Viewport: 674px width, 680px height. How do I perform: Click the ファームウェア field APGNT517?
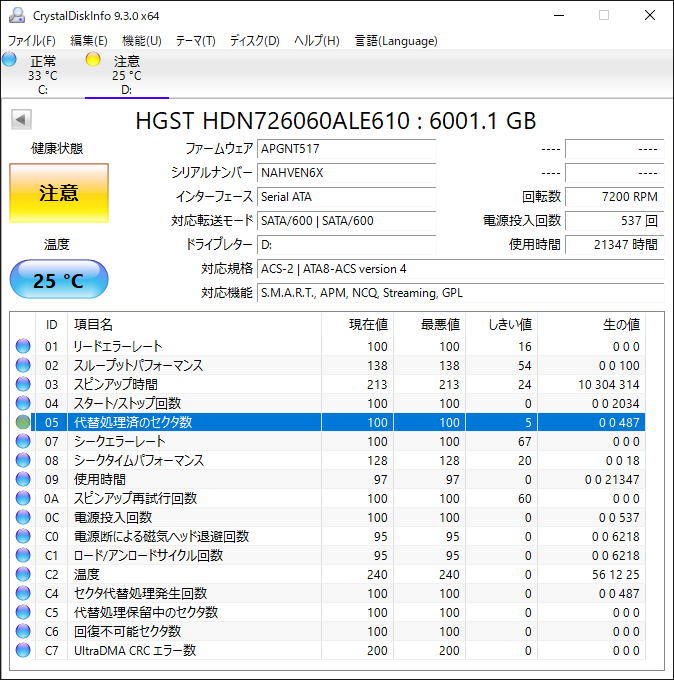coord(347,149)
